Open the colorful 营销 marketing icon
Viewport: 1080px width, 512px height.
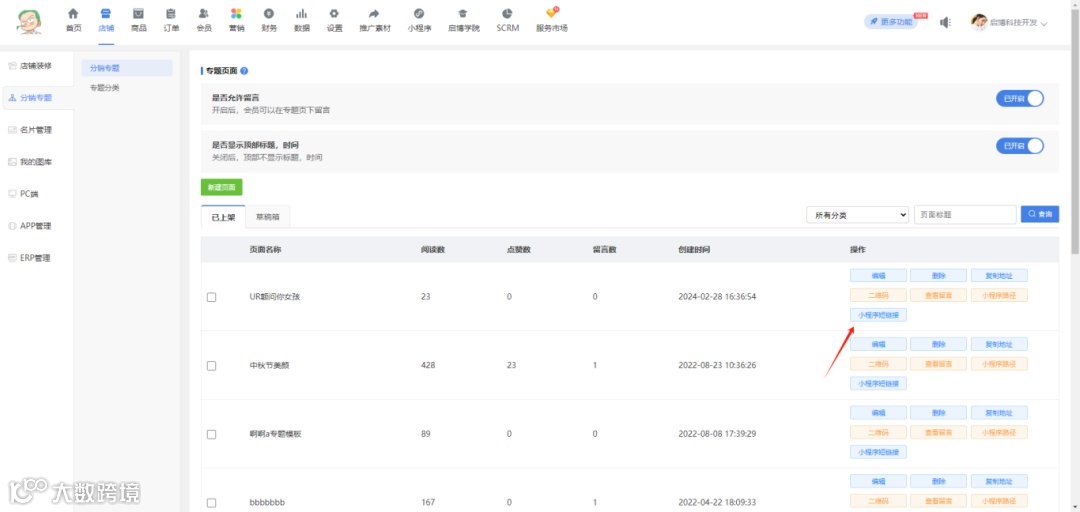(x=236, y=14)
